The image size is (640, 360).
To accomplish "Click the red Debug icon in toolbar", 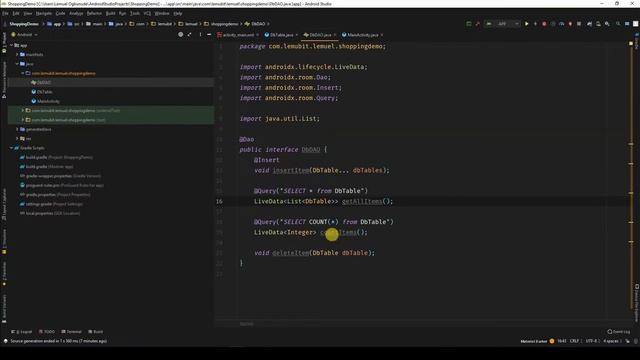I will 544,24.
